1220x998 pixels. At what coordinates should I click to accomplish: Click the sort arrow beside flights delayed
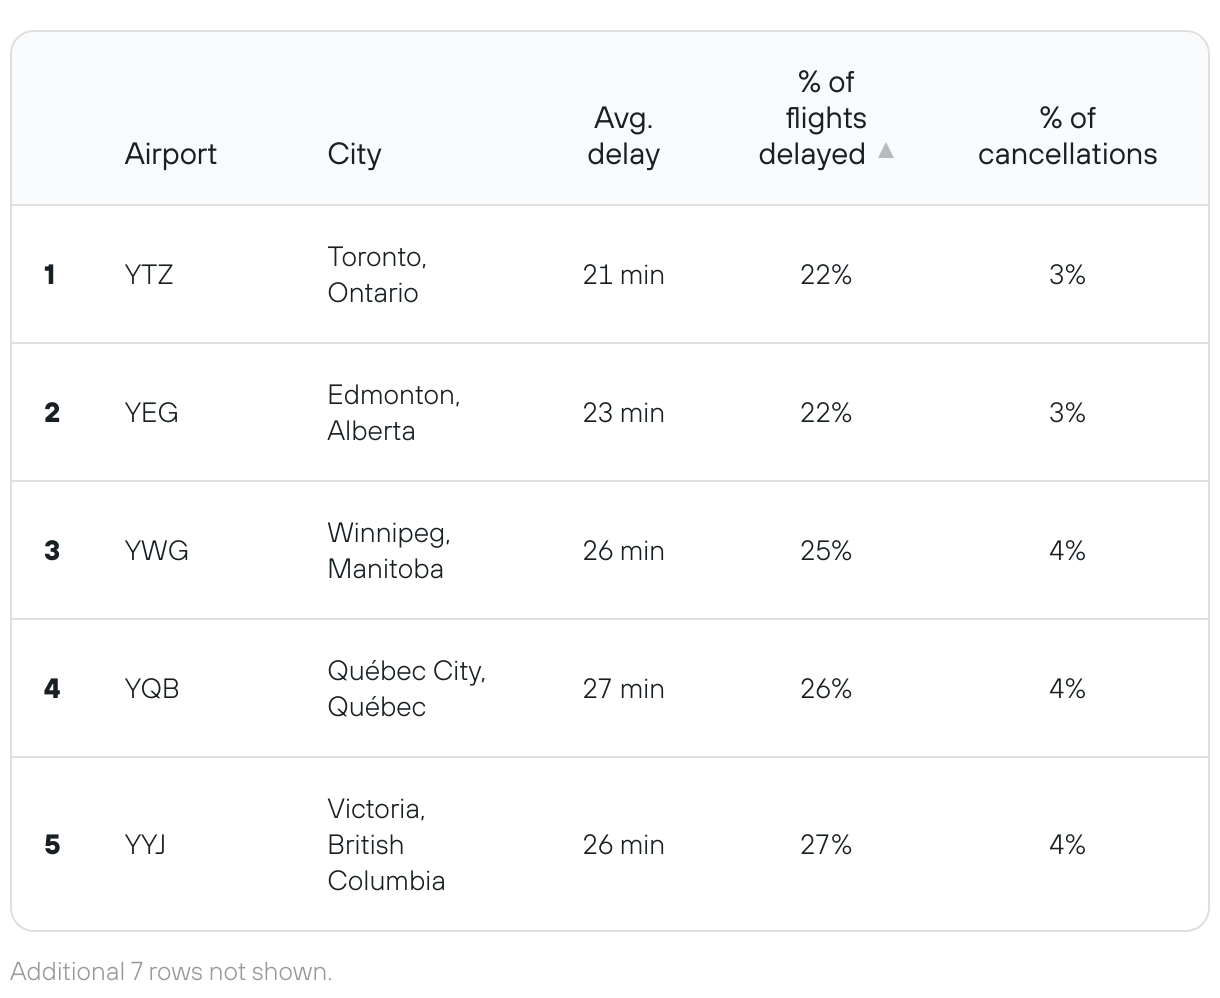[x=885, y=152]
